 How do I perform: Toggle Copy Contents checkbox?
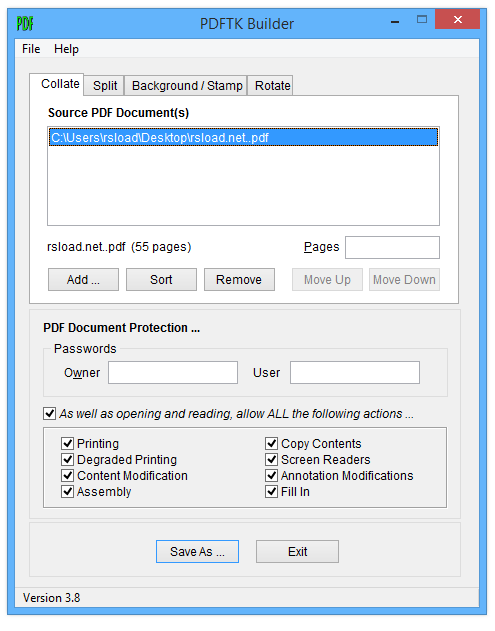[x=272, y=443]
